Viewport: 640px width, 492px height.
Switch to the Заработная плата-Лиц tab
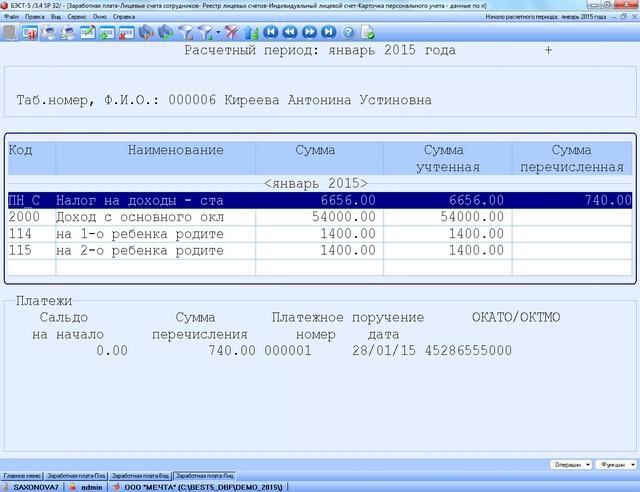click(x=204, y=476)
